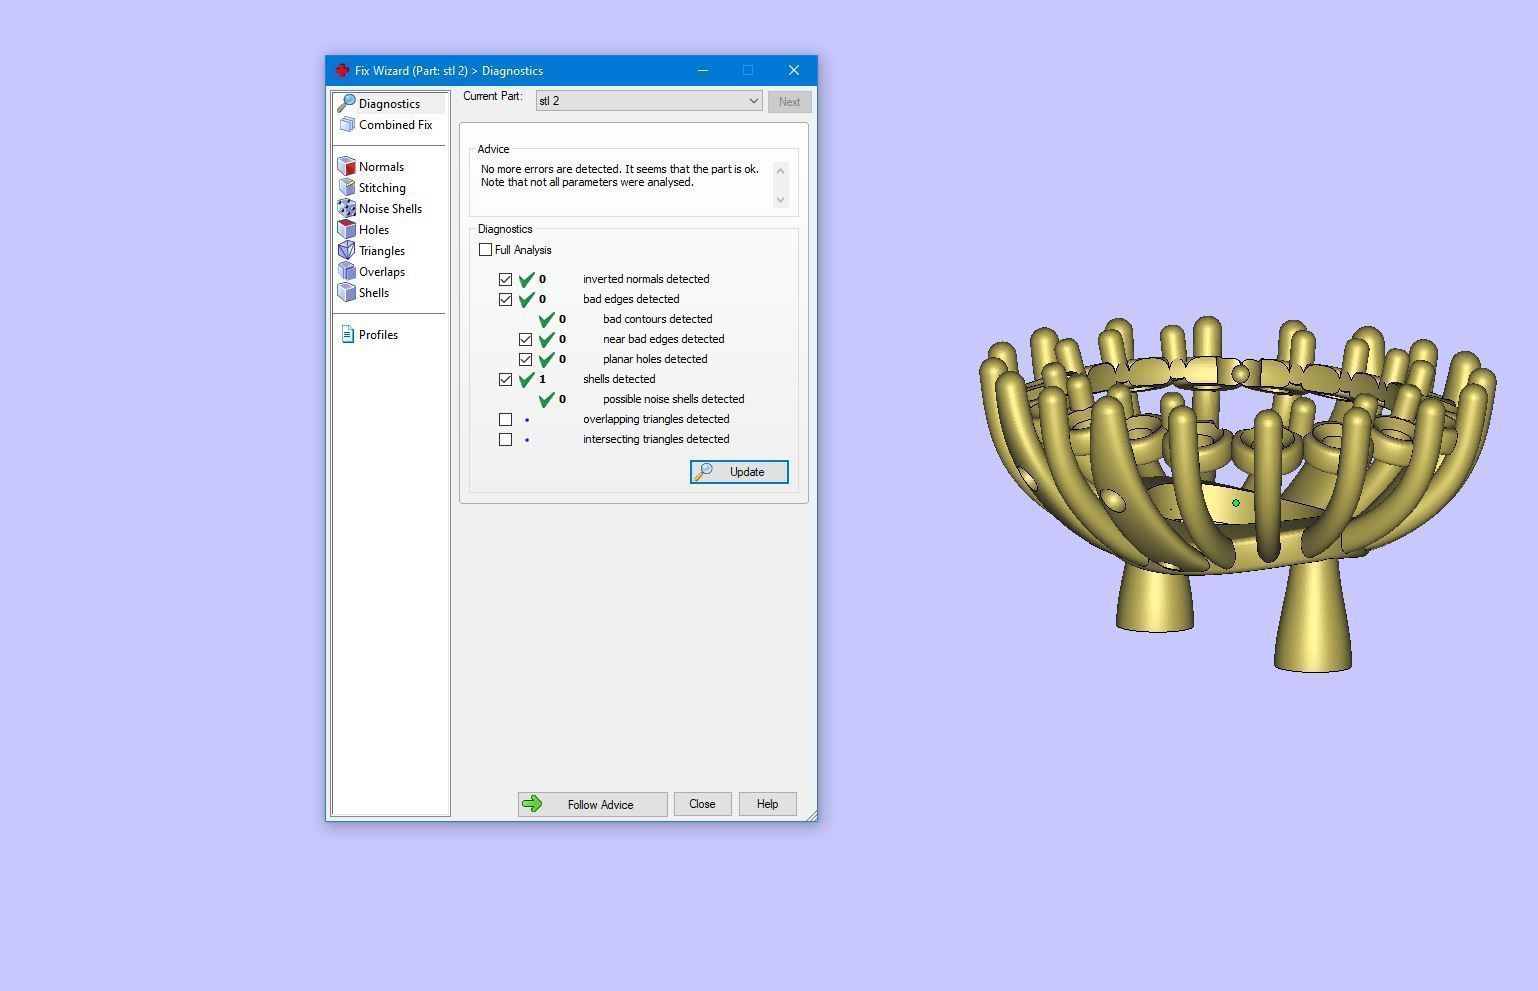Click the Close button at bottom

click(x=702, y=804)
